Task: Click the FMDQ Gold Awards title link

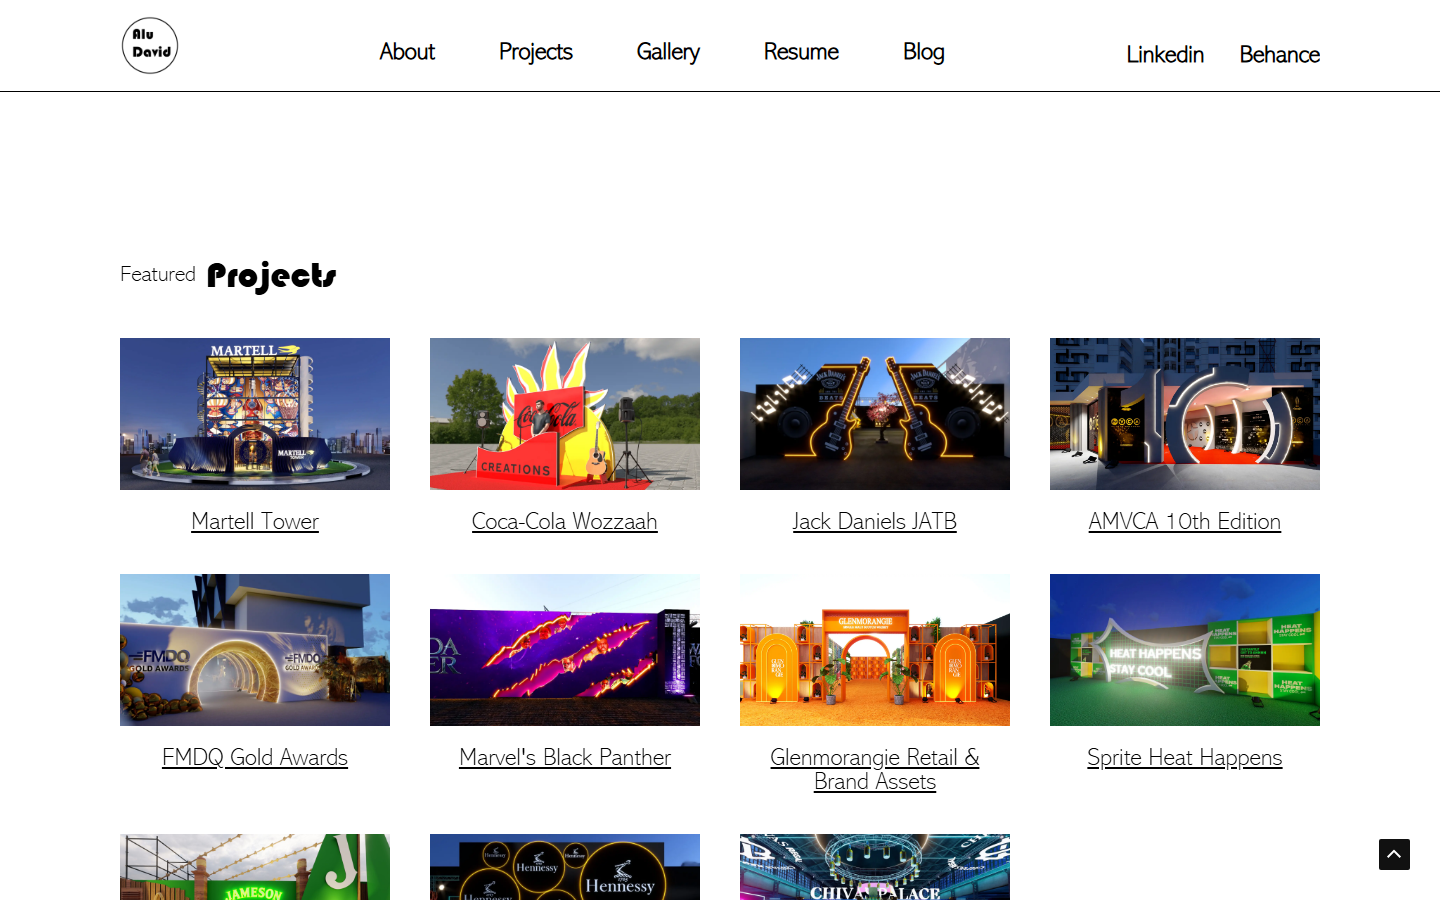Action: [255, 757]
